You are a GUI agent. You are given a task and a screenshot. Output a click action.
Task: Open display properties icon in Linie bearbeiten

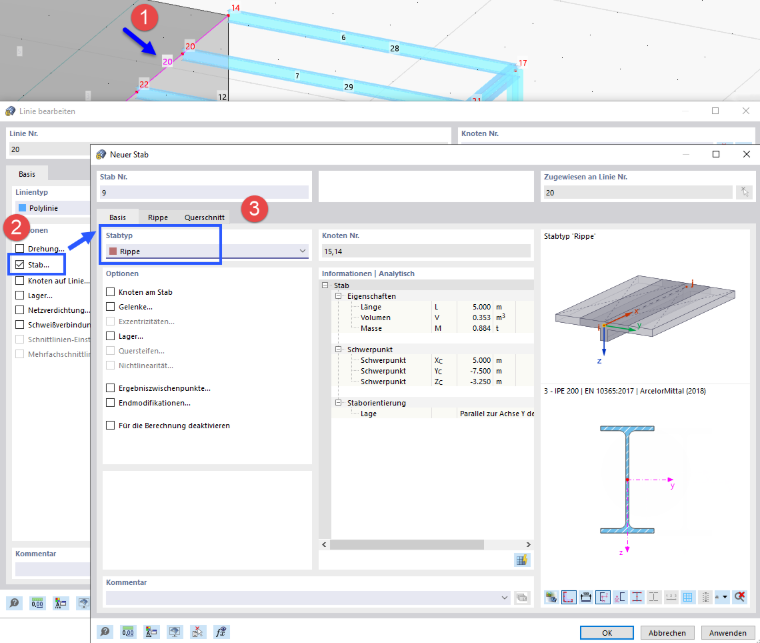point(60,603)
